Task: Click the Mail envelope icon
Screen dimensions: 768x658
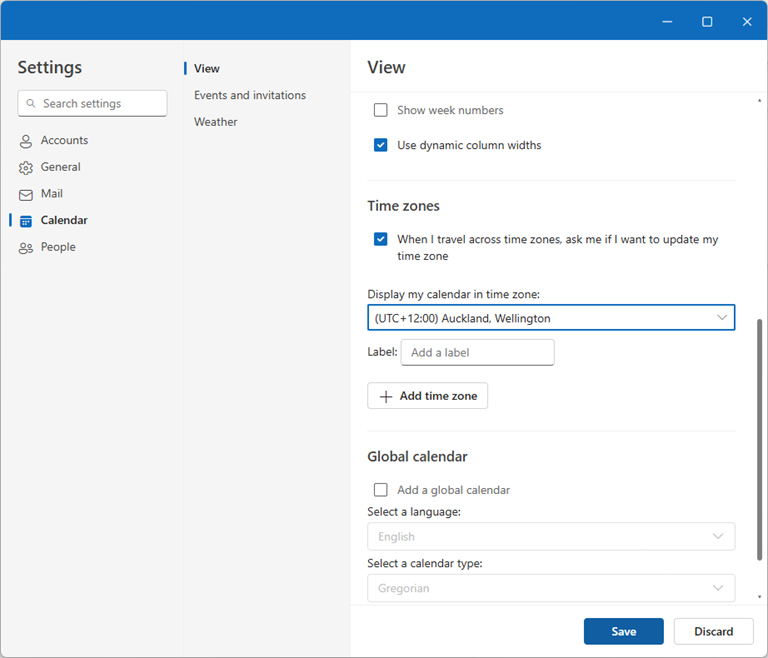Action: pyautogui.click(x=26, y=194)
